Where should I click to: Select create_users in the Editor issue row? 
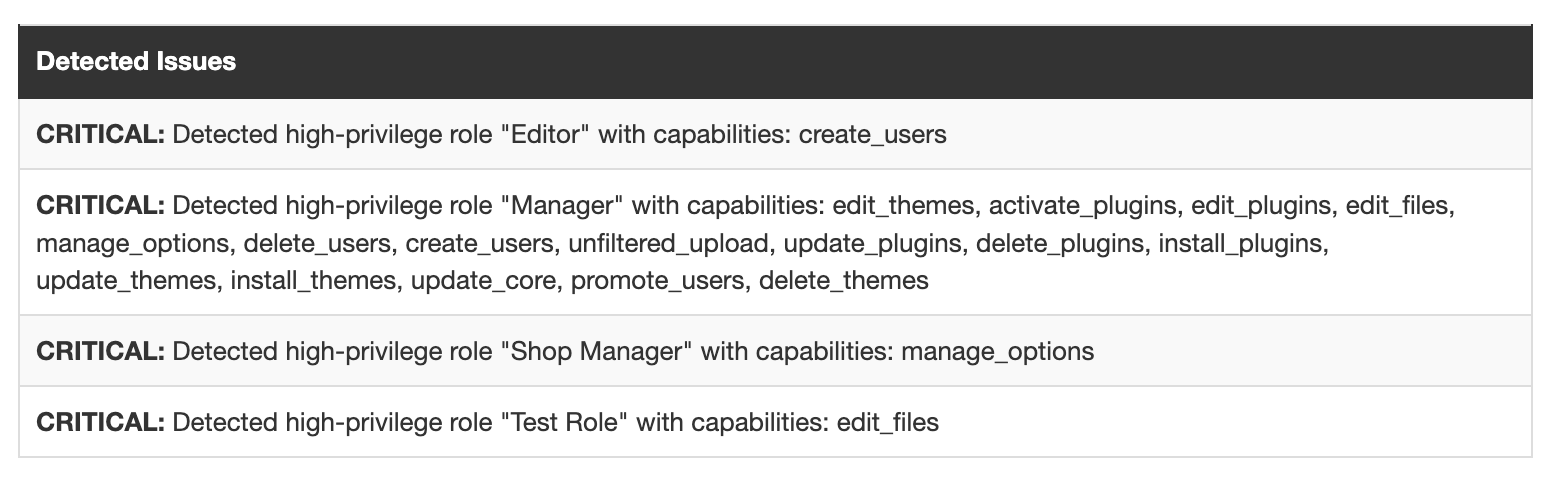(873, 134)
